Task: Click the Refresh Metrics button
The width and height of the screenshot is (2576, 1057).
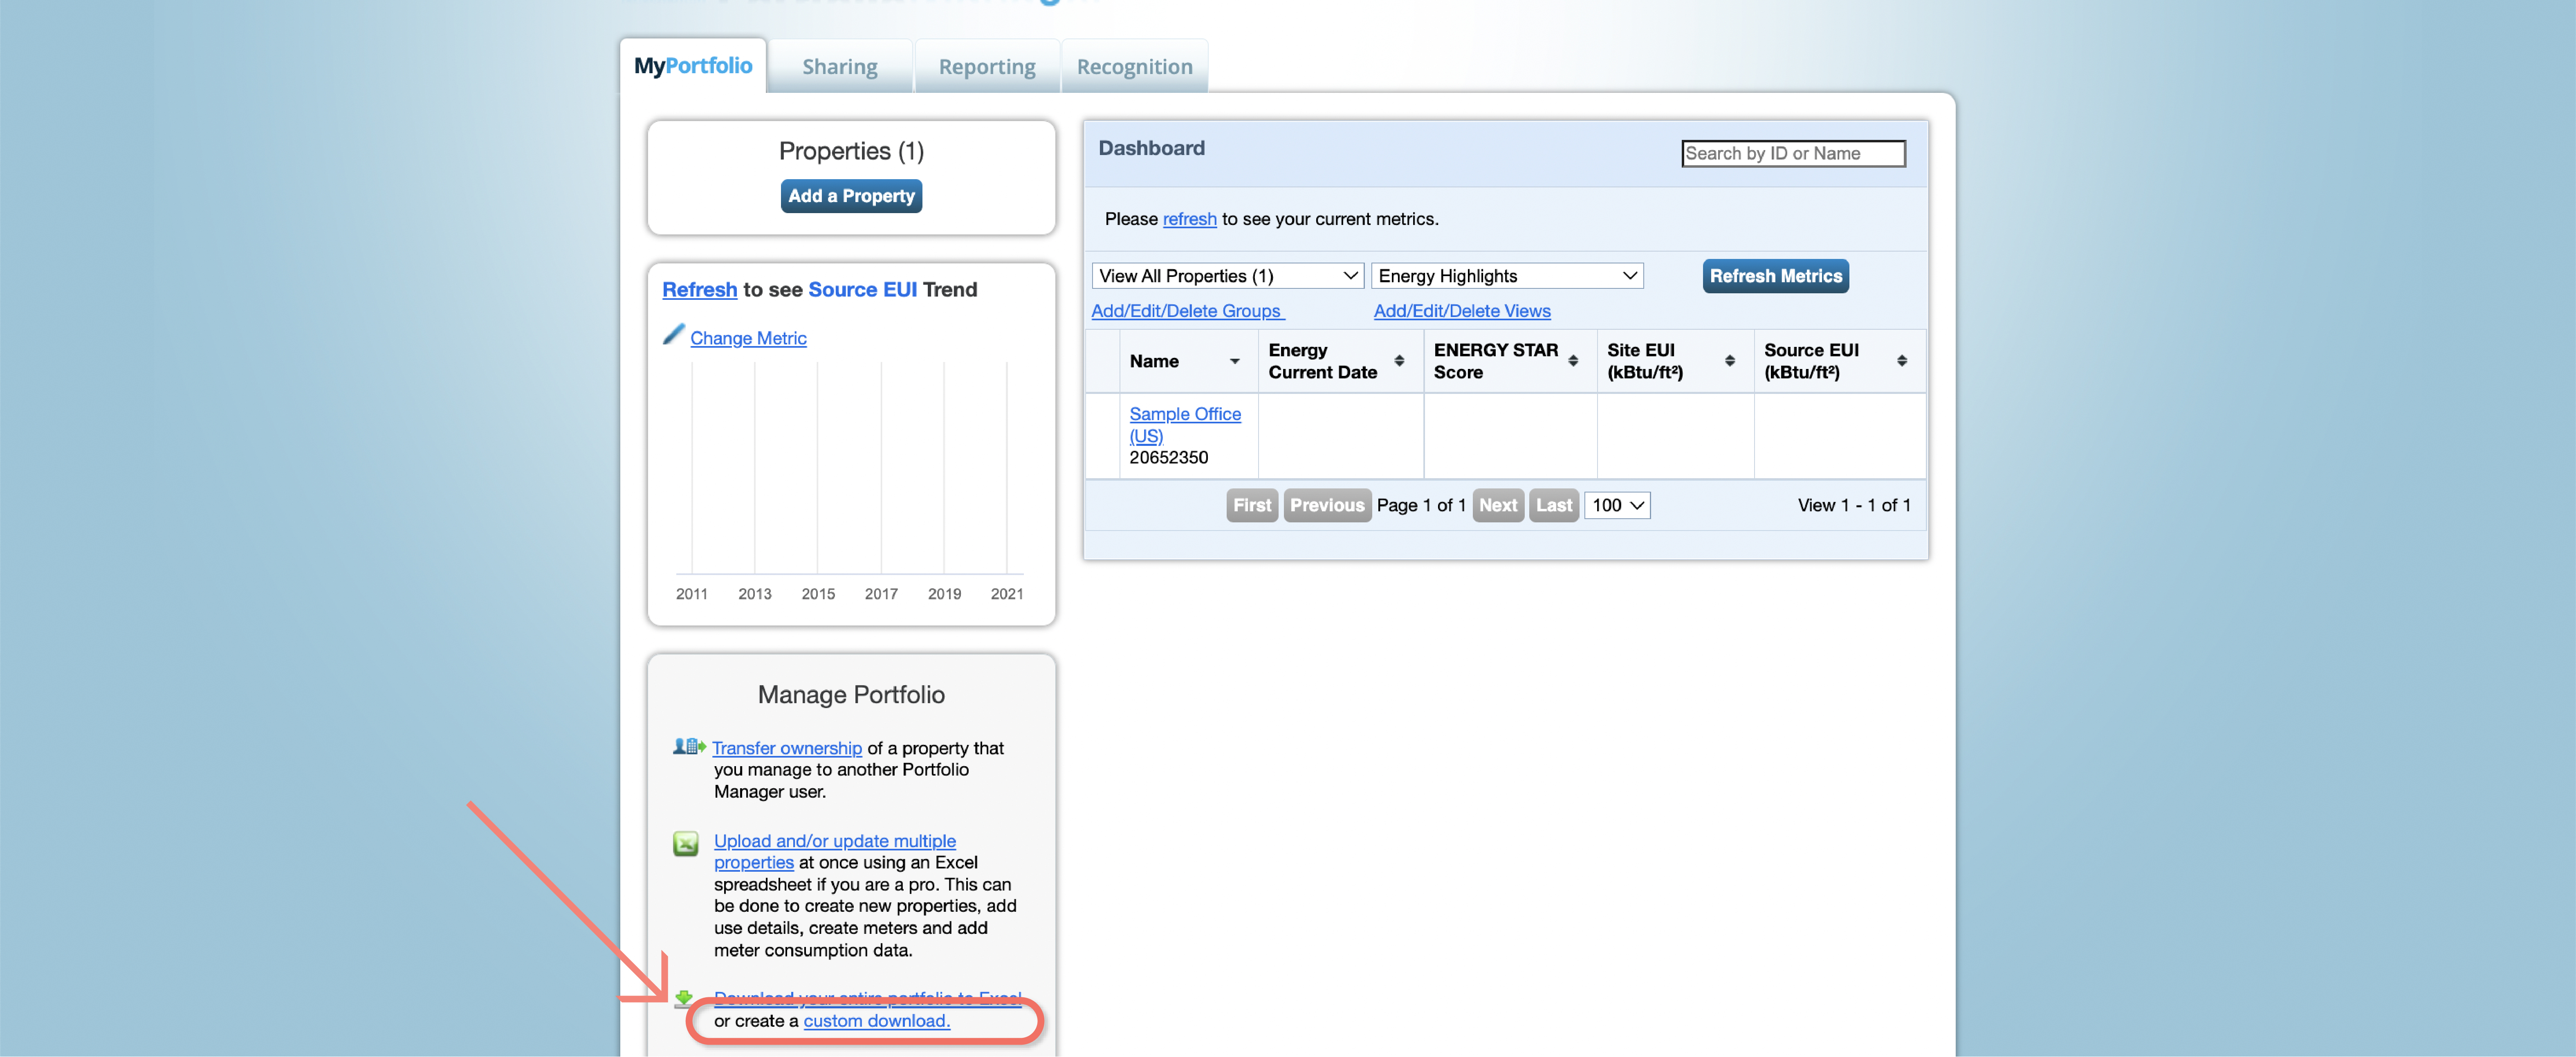Action: (1775, 276)
